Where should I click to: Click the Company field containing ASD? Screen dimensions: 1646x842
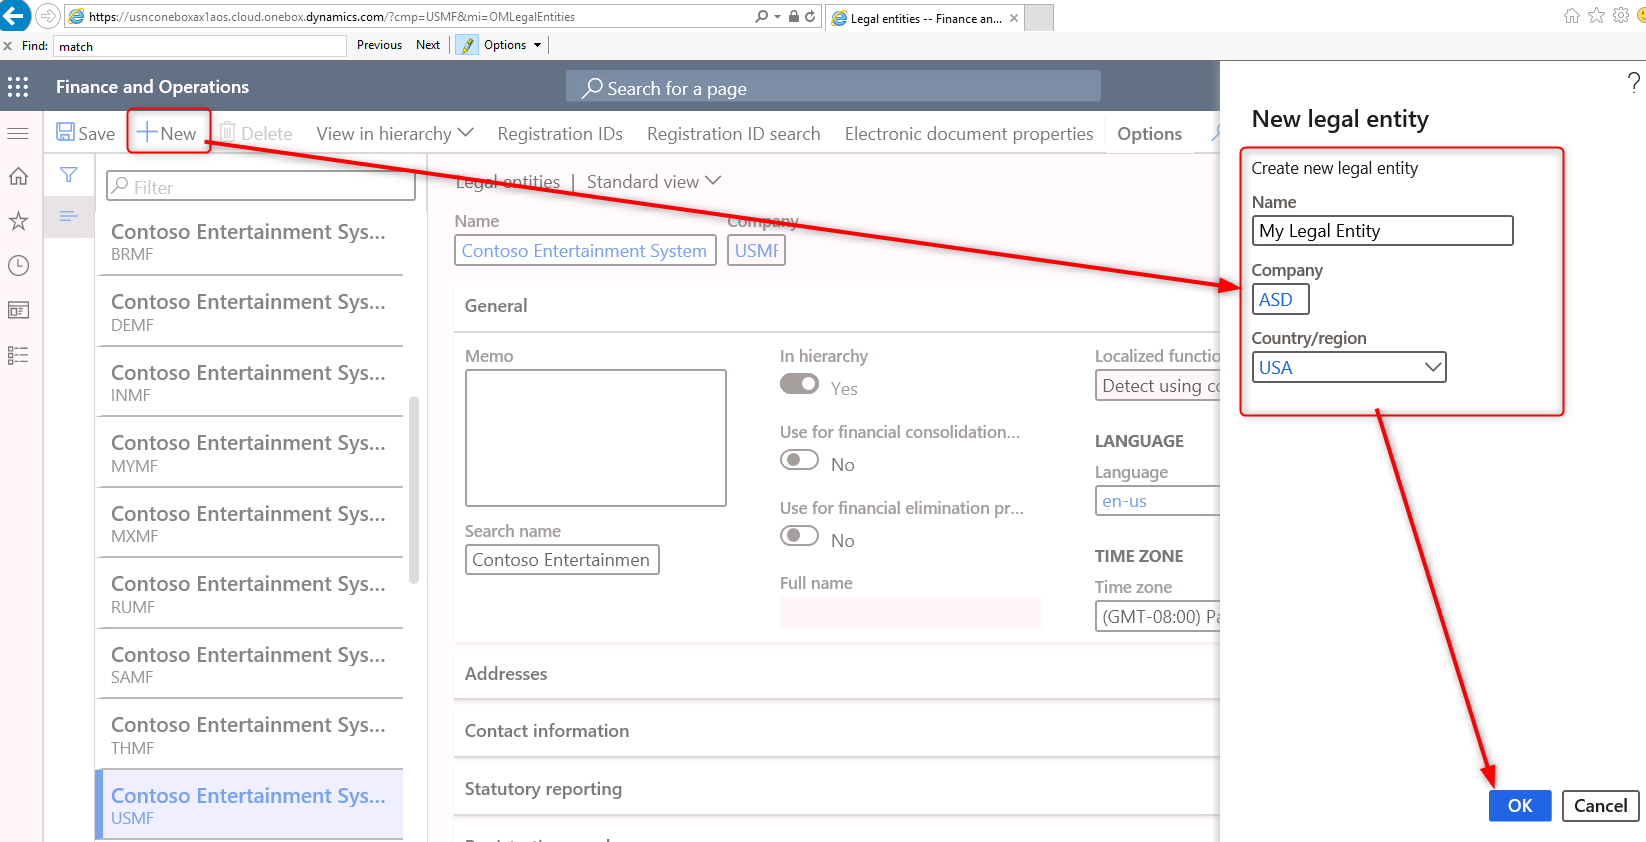[1280, 299]
